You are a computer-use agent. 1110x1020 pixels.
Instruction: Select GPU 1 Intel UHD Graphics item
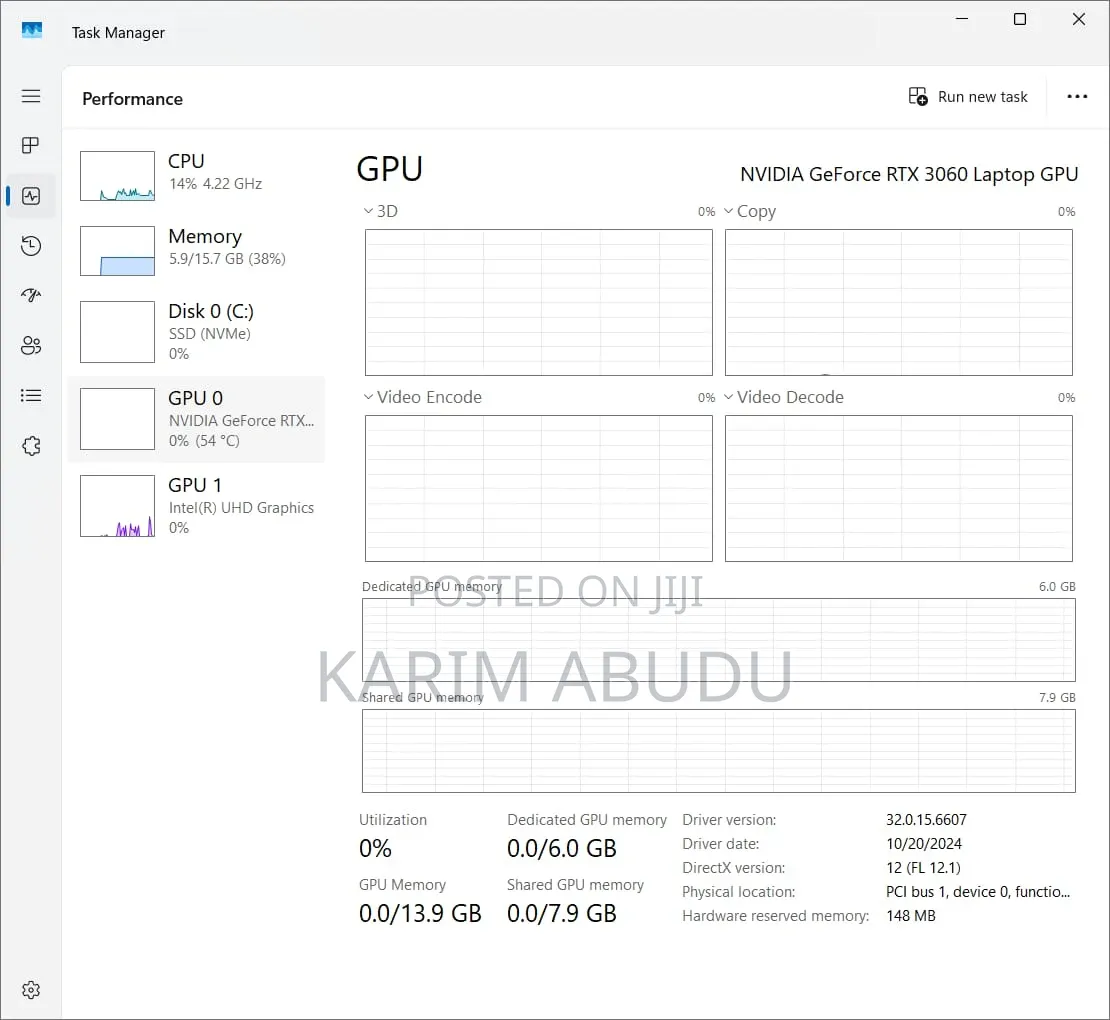tap(197, 506)
